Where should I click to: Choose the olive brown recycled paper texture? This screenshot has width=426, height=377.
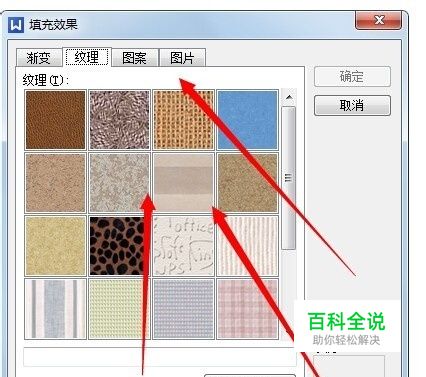click(247, 183)
